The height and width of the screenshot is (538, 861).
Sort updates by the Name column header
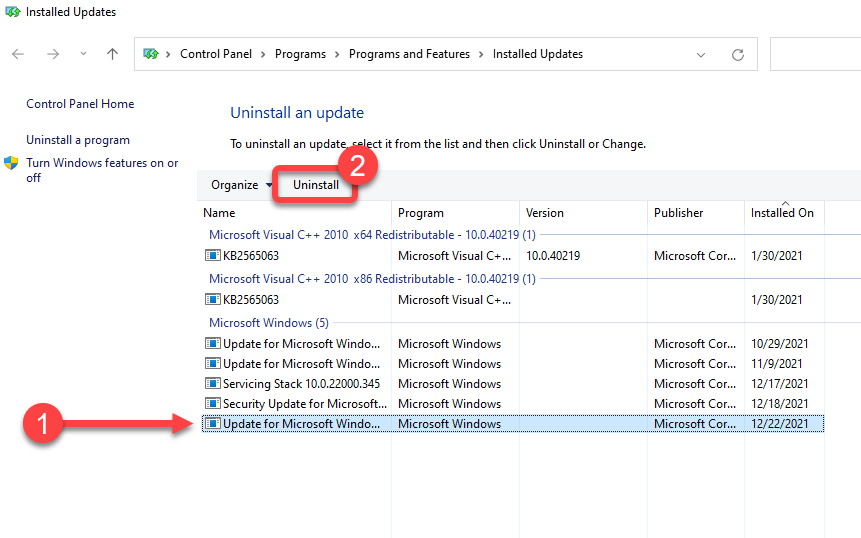(x=220, y=213)
